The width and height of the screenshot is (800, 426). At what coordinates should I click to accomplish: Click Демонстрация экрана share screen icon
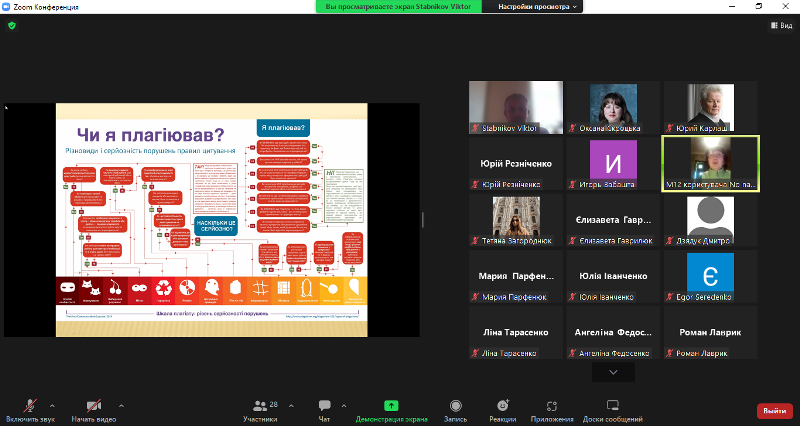[391, 406]
